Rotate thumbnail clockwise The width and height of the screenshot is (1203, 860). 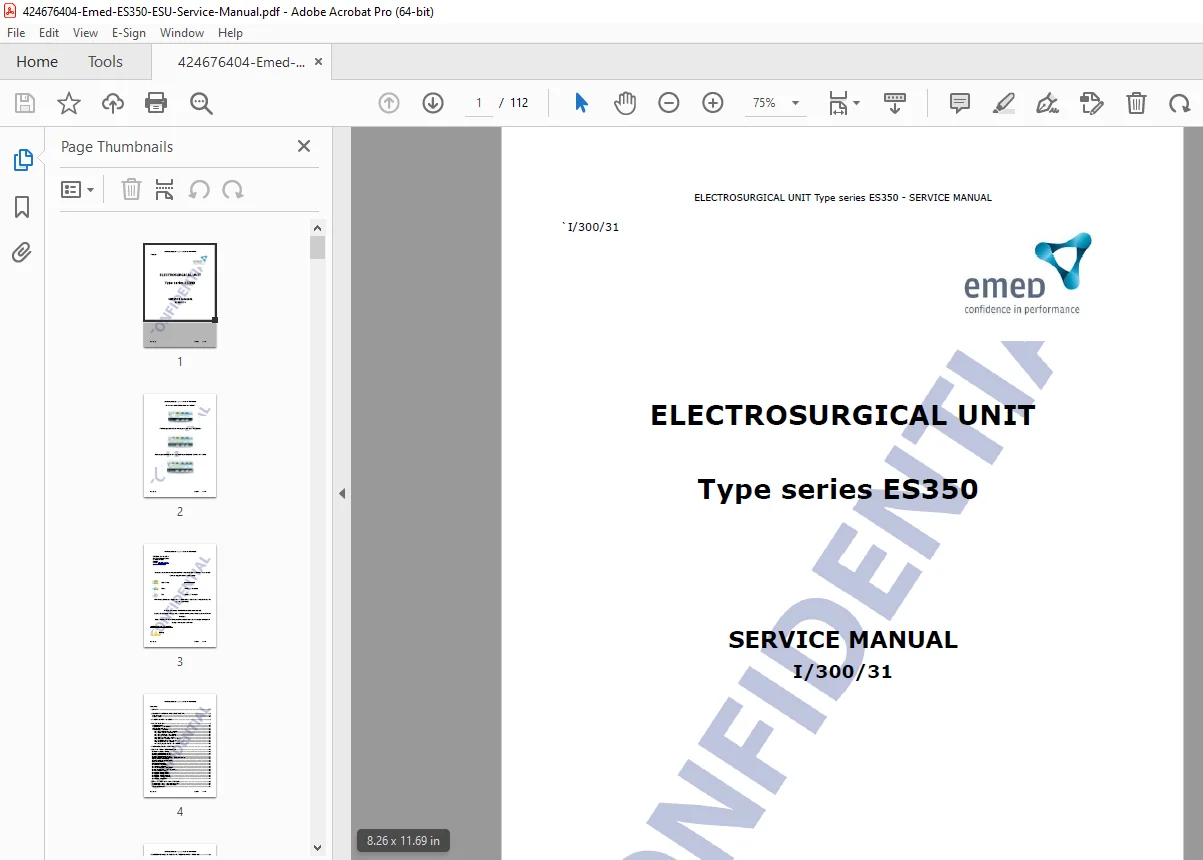pos(233,189)
